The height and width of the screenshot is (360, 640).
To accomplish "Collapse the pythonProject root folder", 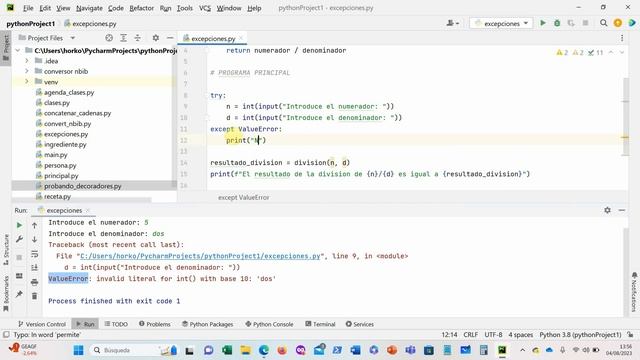I will click(x=18, y=51).
